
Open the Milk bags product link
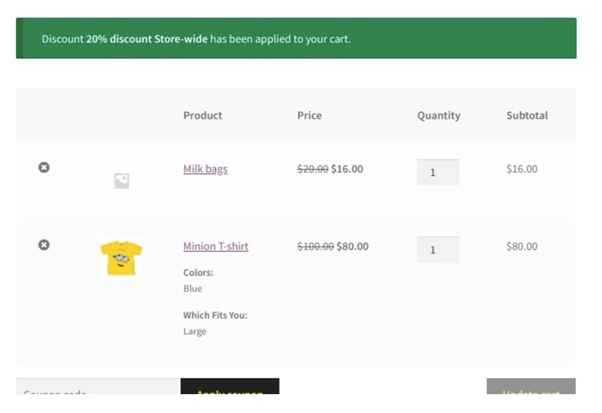click(205, 169)
